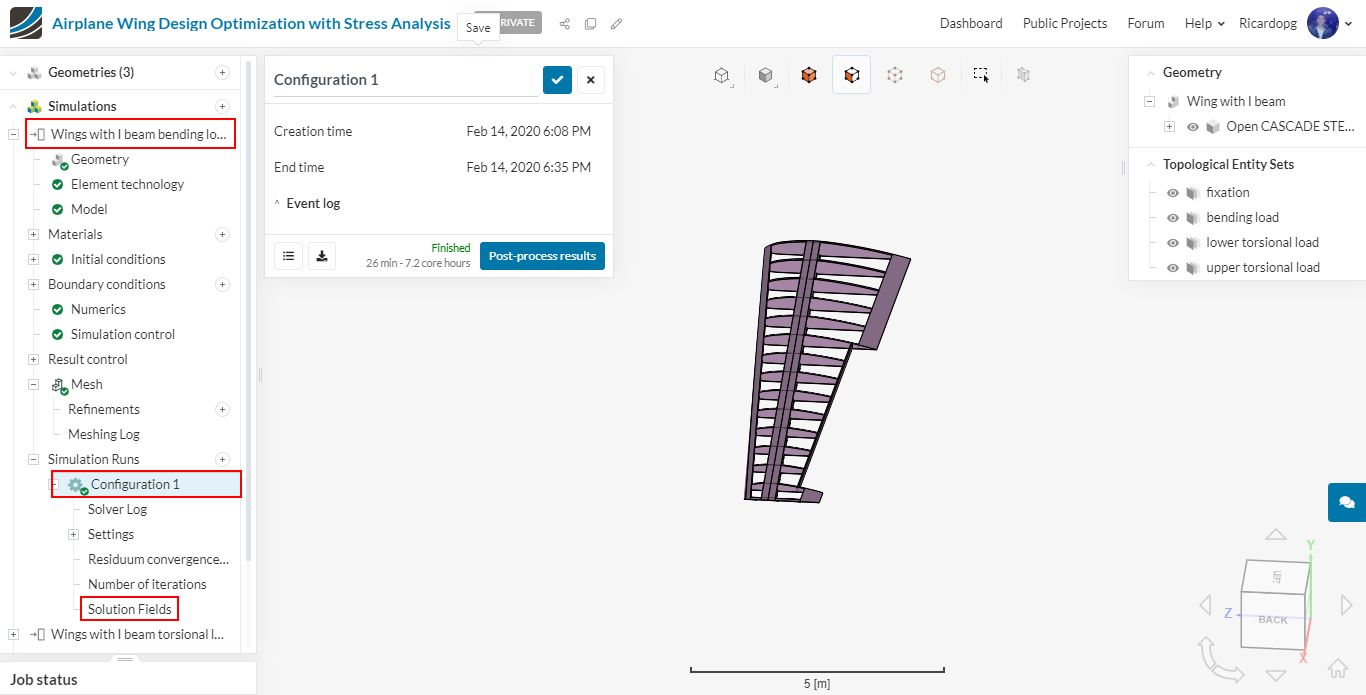The height and width of the screenshot is (695, 1366).
Task: Open the run list view icon
Action: [288, 256]
